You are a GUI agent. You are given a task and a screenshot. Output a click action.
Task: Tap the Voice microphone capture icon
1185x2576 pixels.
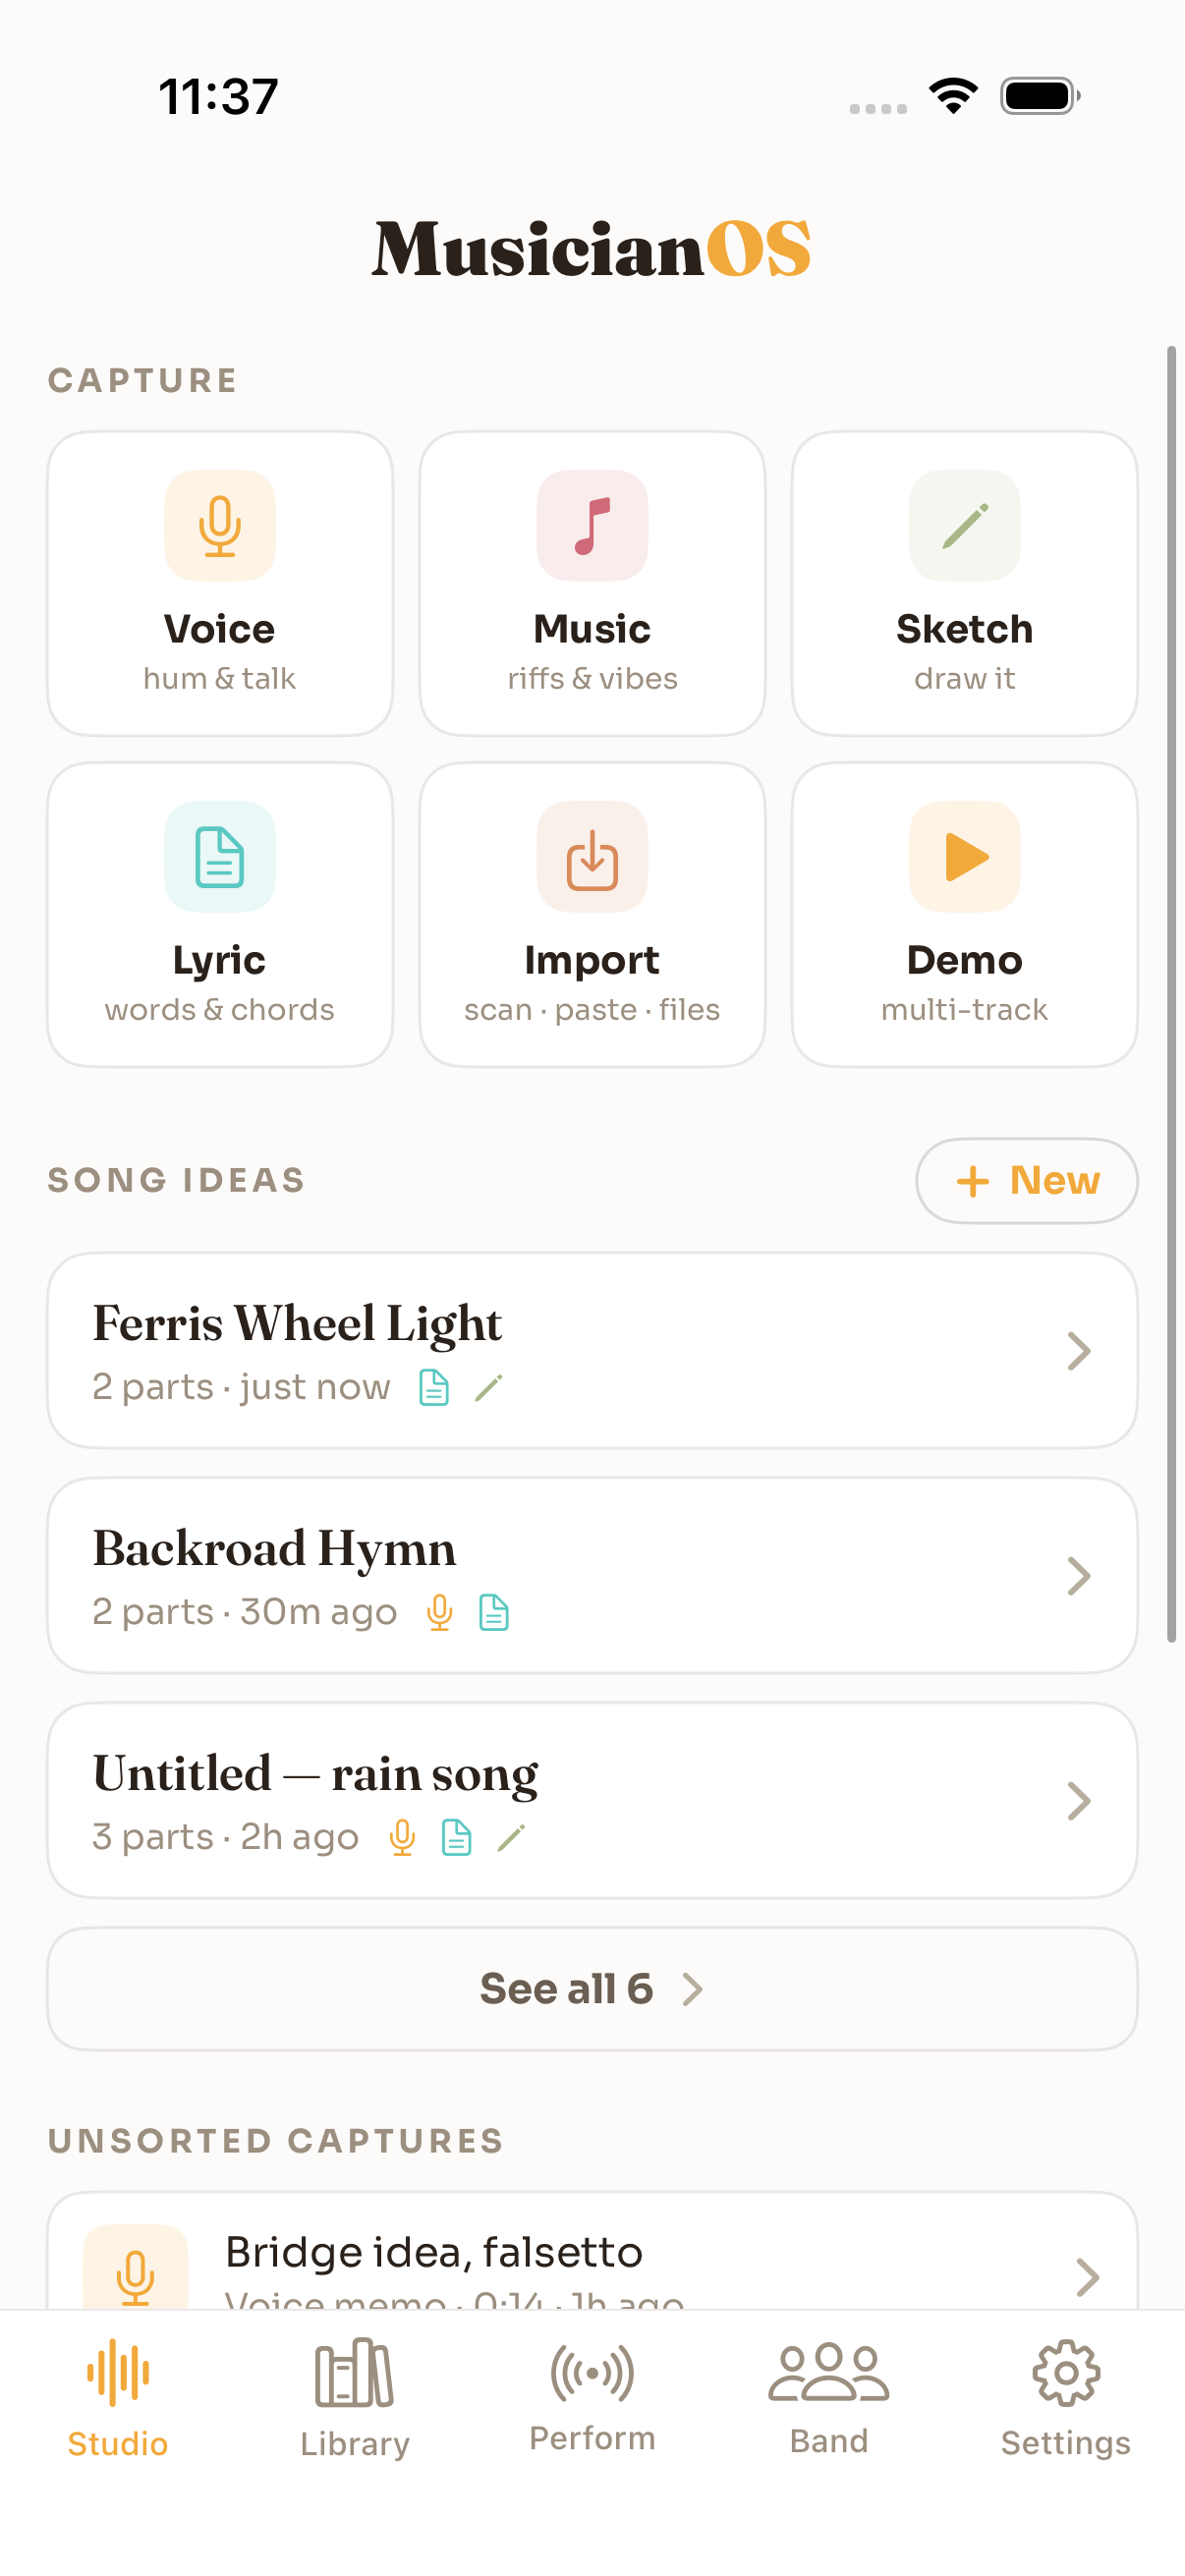point(219,525)
